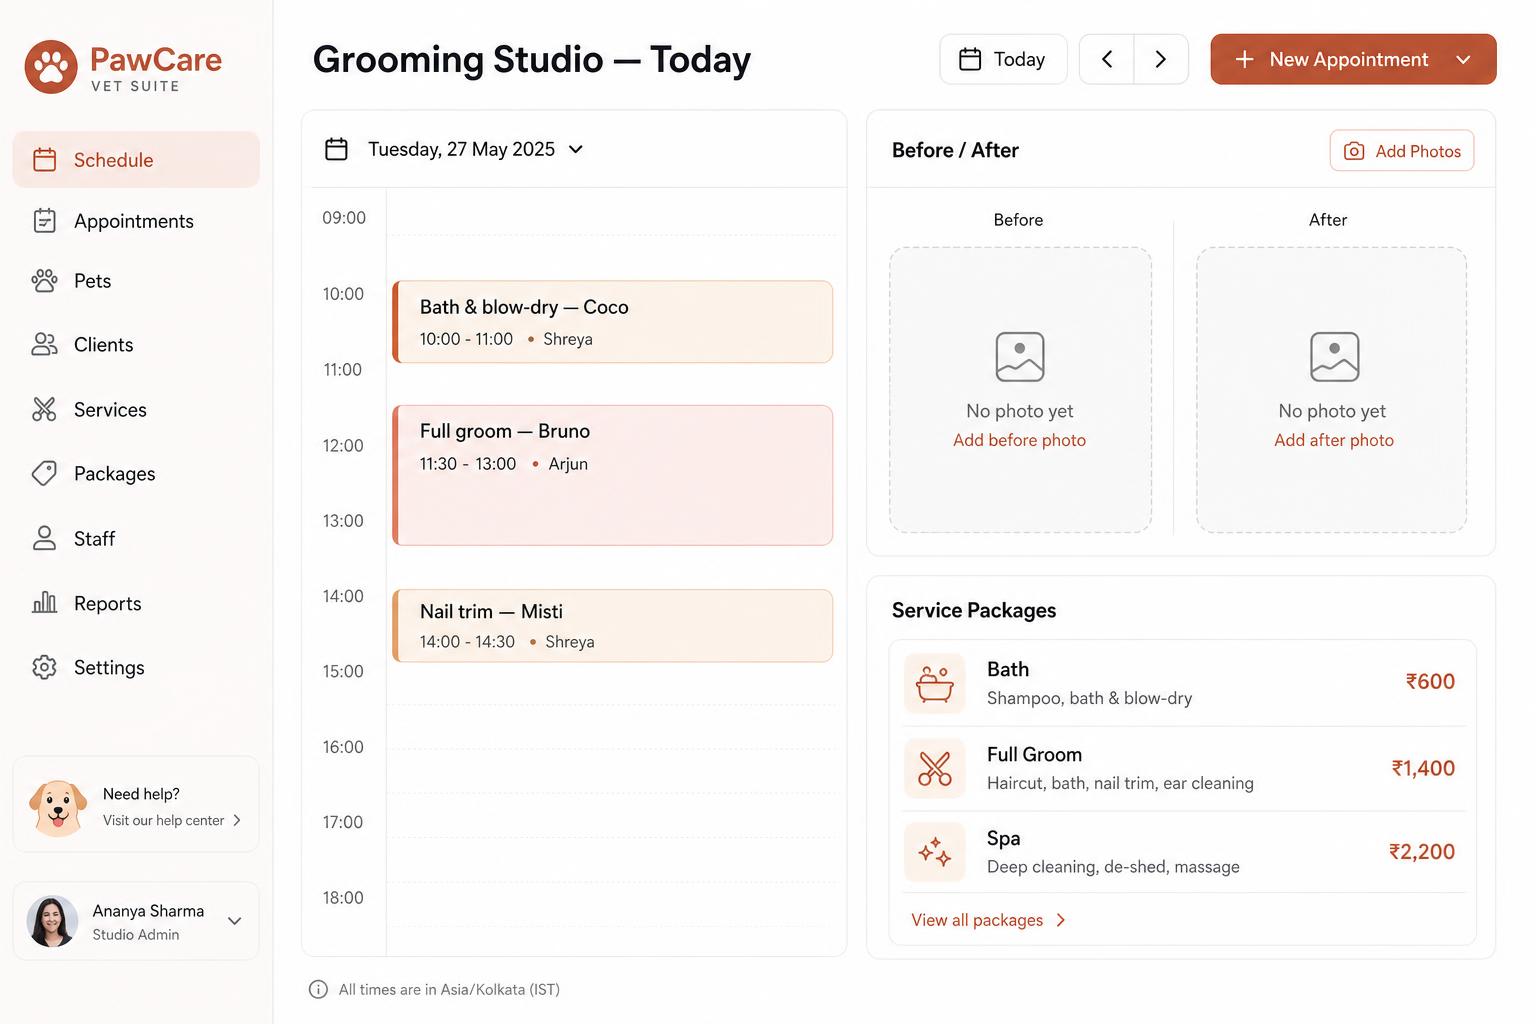Click the Clients people icon
Image resolution: width=1536 pixels, height=1024 pixels.
click(44, 345)
